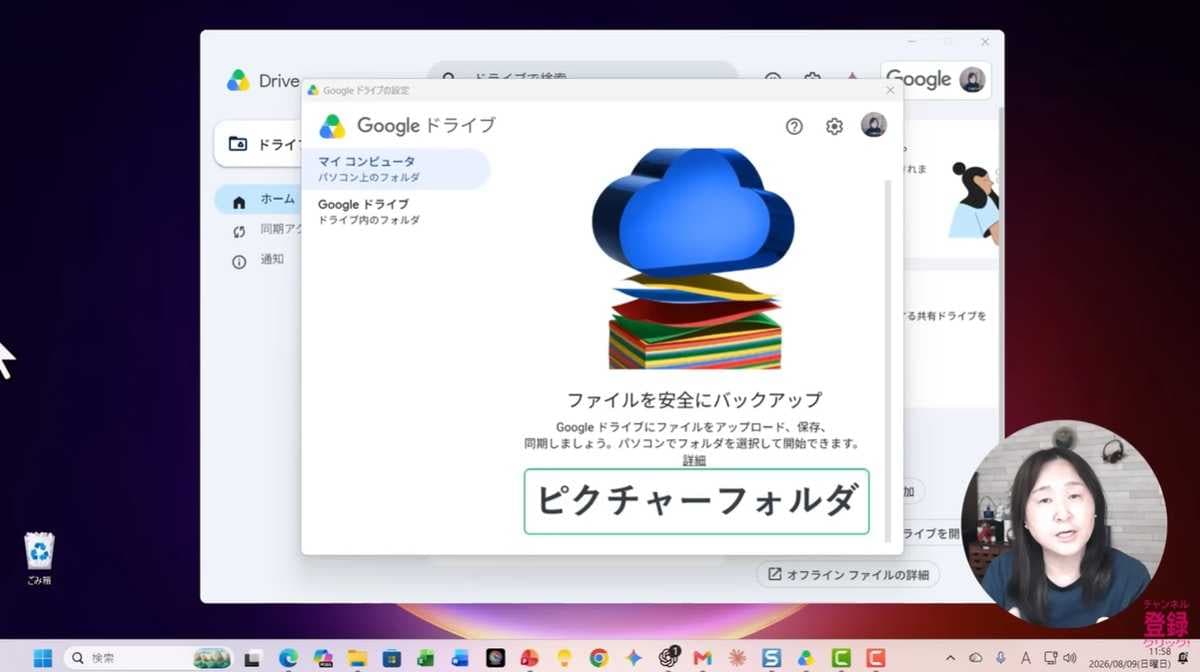1200x672 pixels.
Task: Click the cloud icon in system tray
Action: 975,658
